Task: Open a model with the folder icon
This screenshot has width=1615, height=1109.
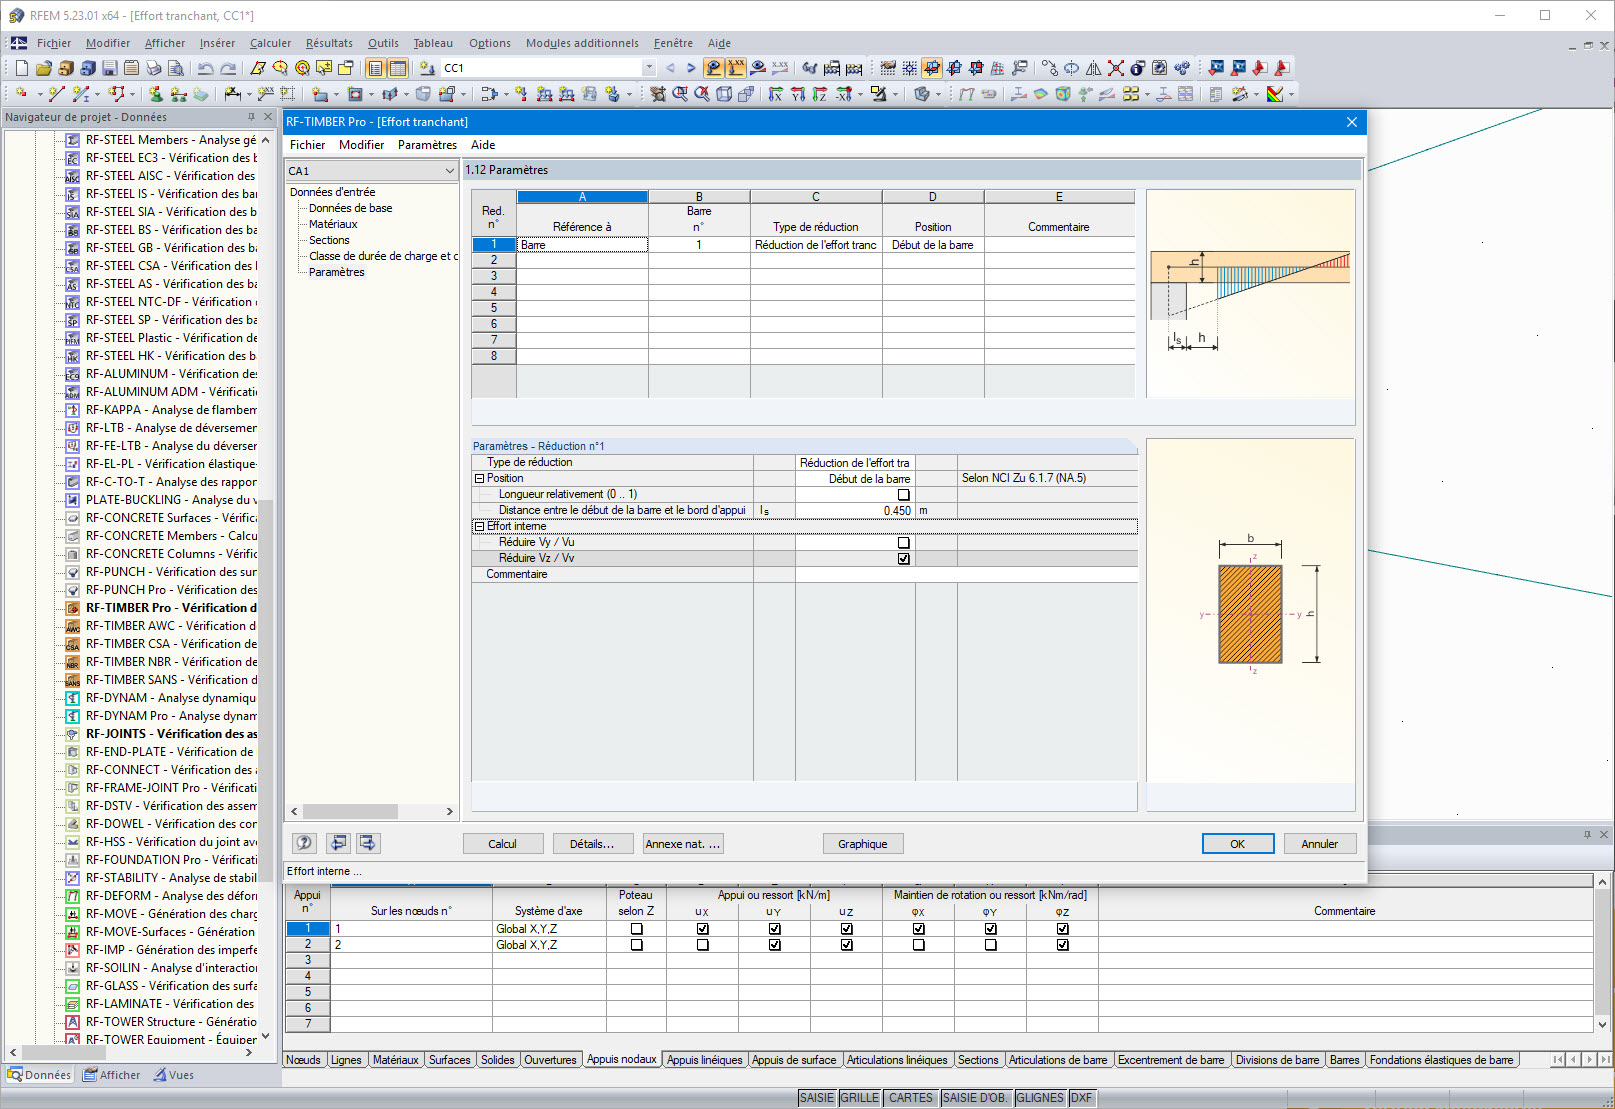Action: point(43,68)
